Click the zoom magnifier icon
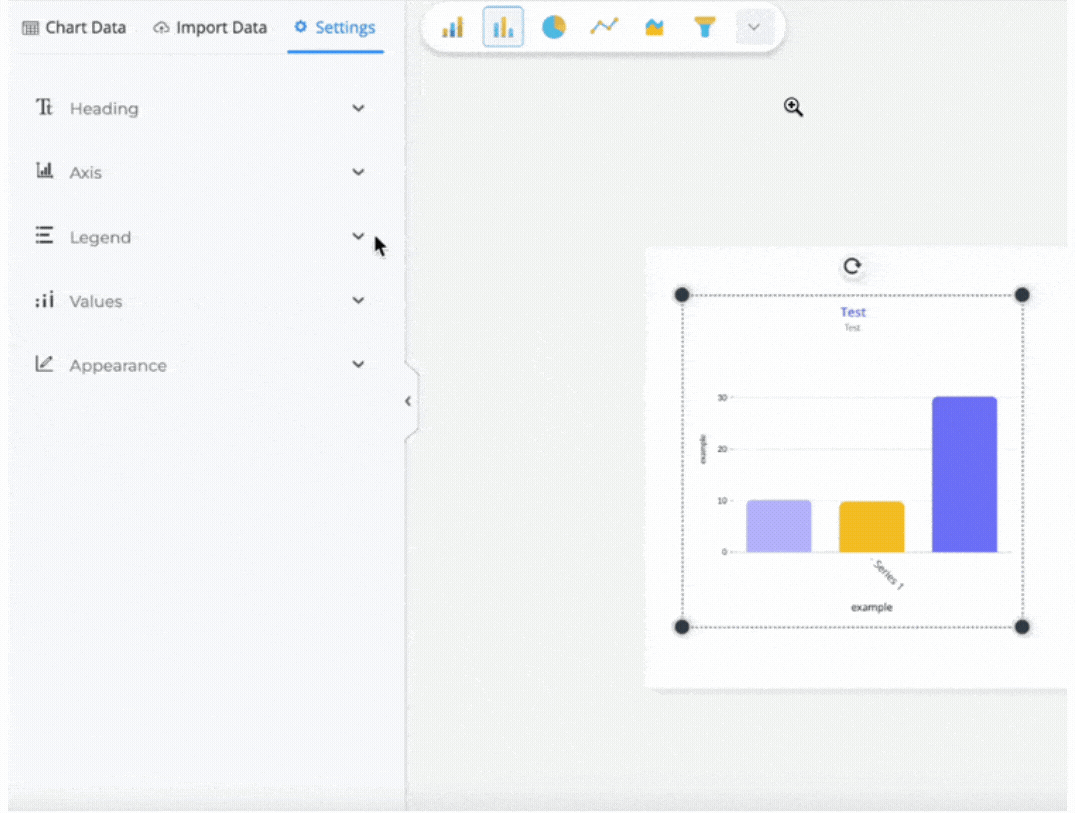1076x814 pixels. click(x=793, y=107)
